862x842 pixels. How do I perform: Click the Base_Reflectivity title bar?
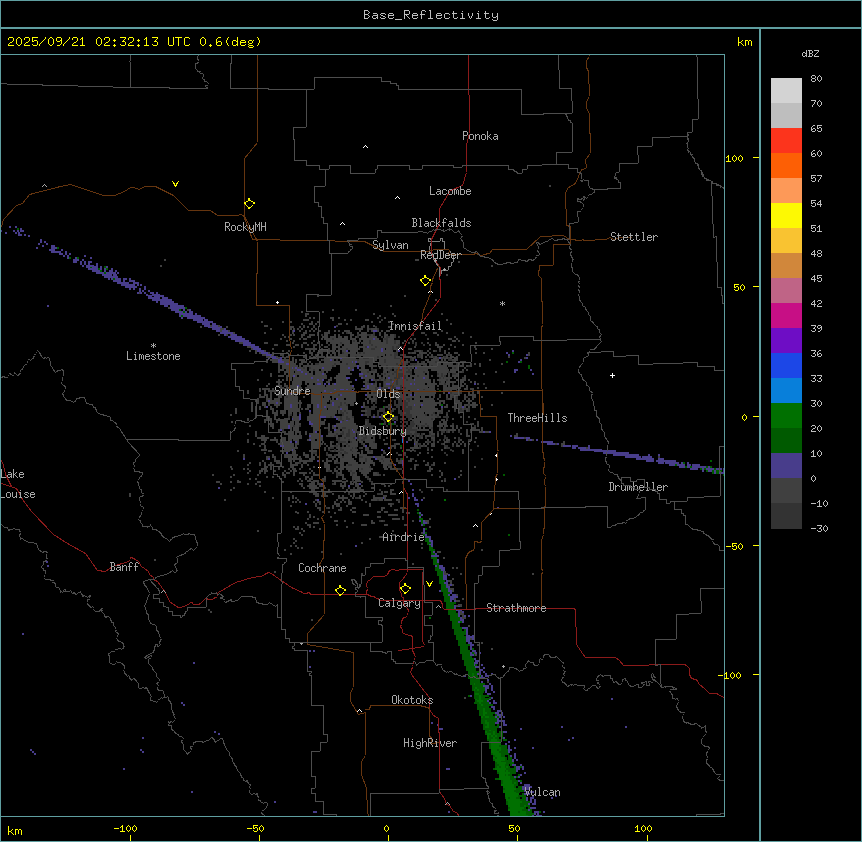click(430, 15)
